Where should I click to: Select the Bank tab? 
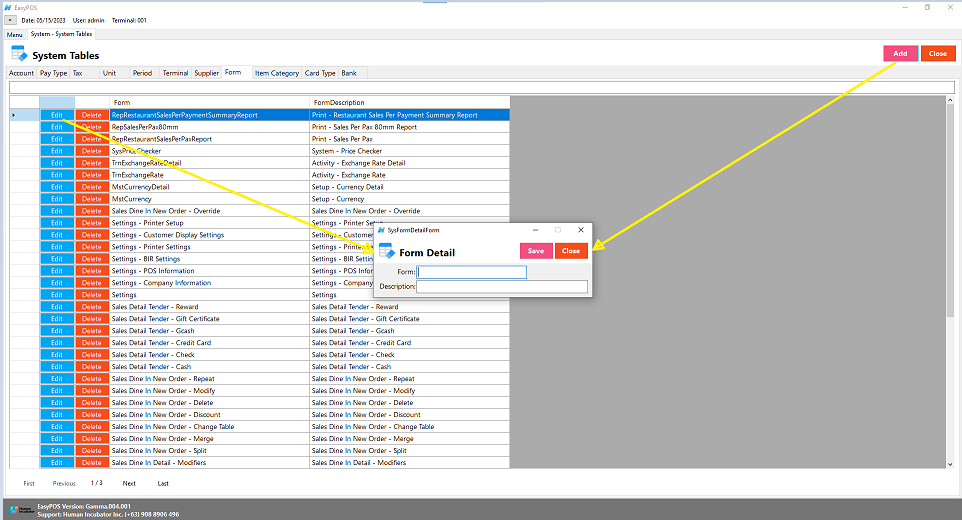tap(348, 73)
